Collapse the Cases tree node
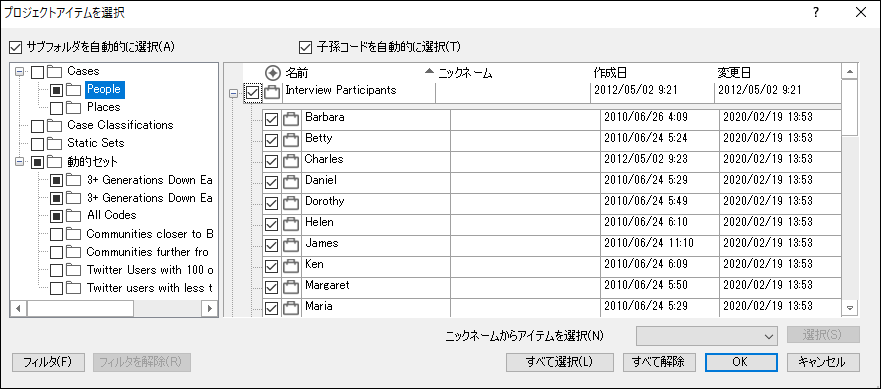The width and height of the screenshot is (881, 389). 20,71
